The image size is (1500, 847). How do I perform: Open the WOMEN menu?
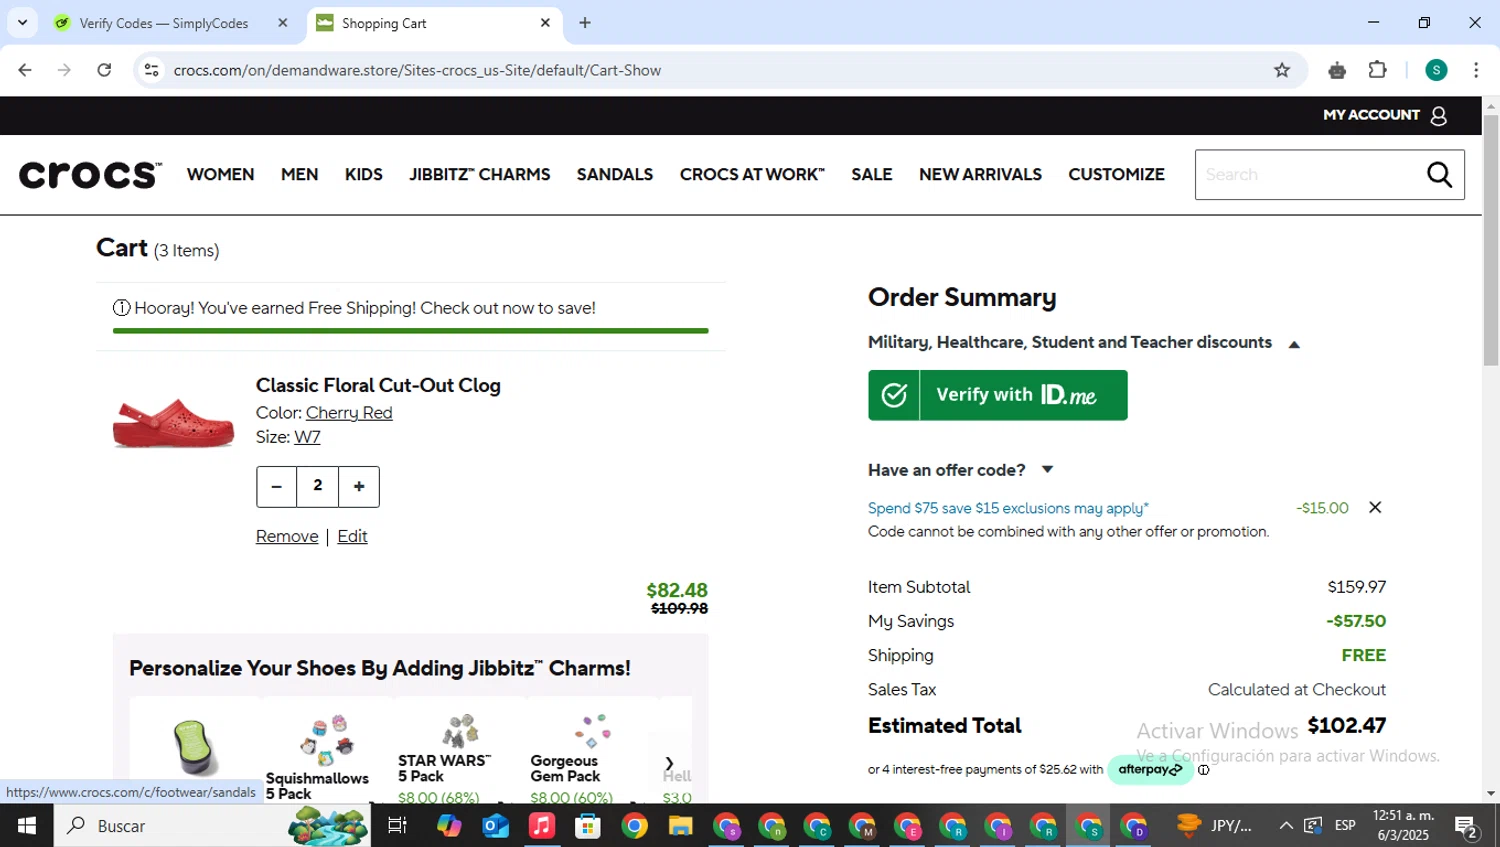click(x=221, y=174)
